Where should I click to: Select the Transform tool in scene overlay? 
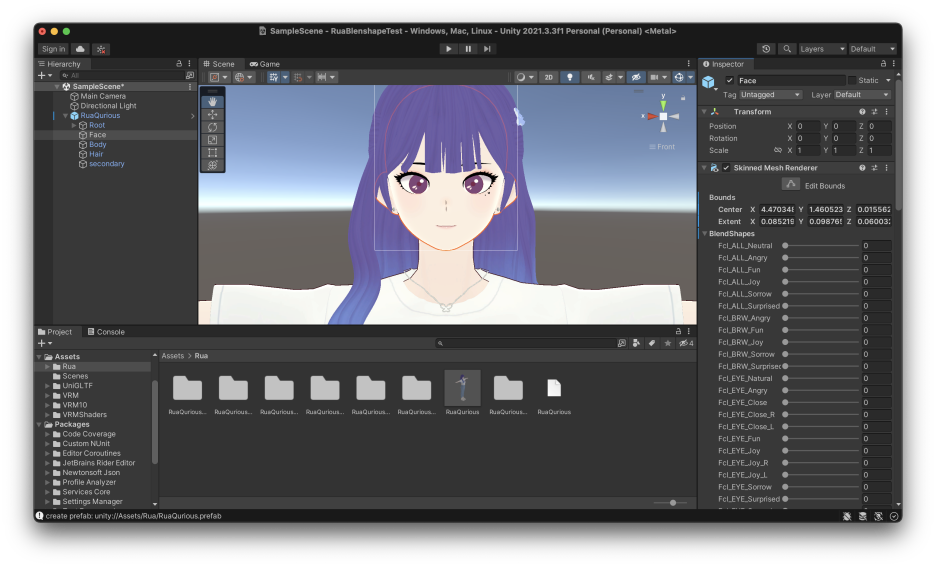(x=212, y=165)
